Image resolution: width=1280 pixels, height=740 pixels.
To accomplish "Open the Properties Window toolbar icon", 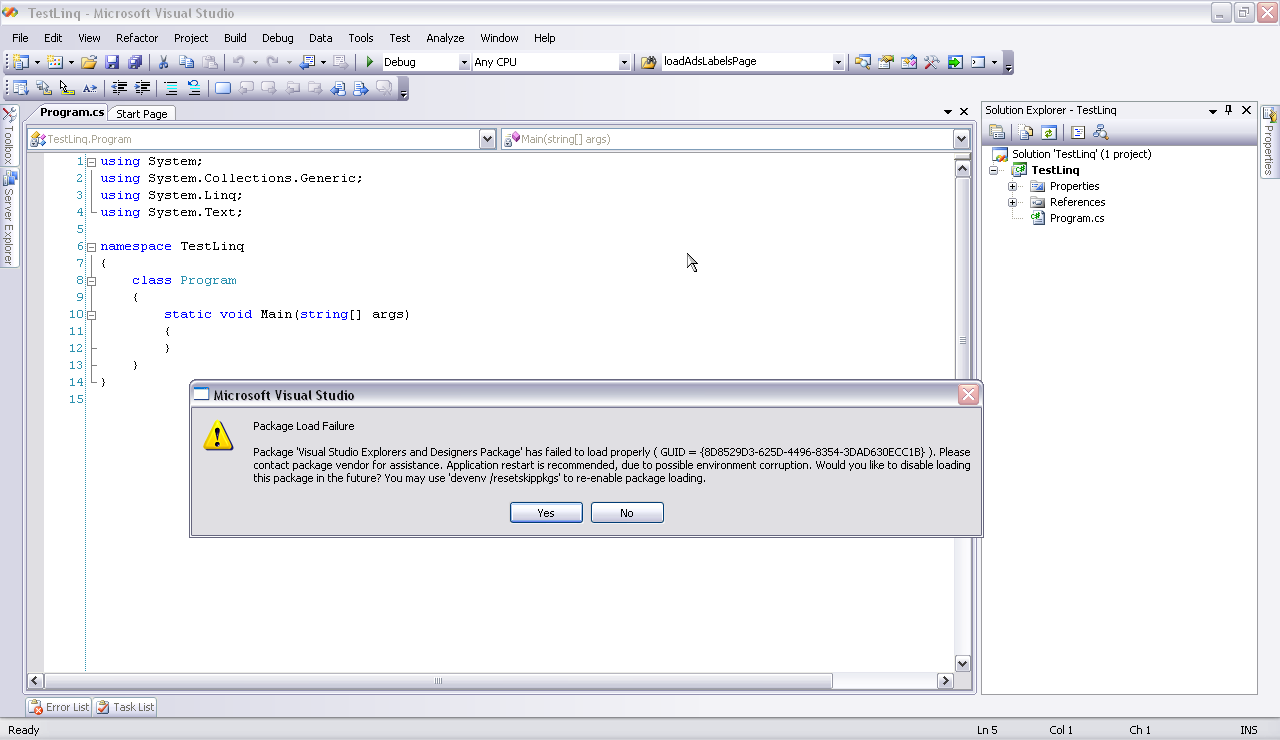I will click(886, 62).
